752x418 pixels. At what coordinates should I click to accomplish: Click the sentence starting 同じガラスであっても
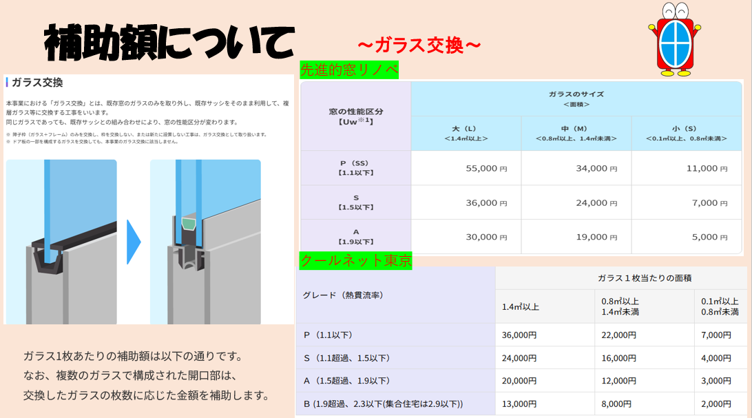[121, 122]
